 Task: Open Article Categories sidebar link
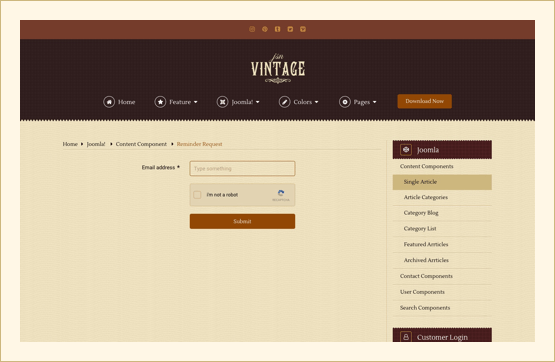425,197
